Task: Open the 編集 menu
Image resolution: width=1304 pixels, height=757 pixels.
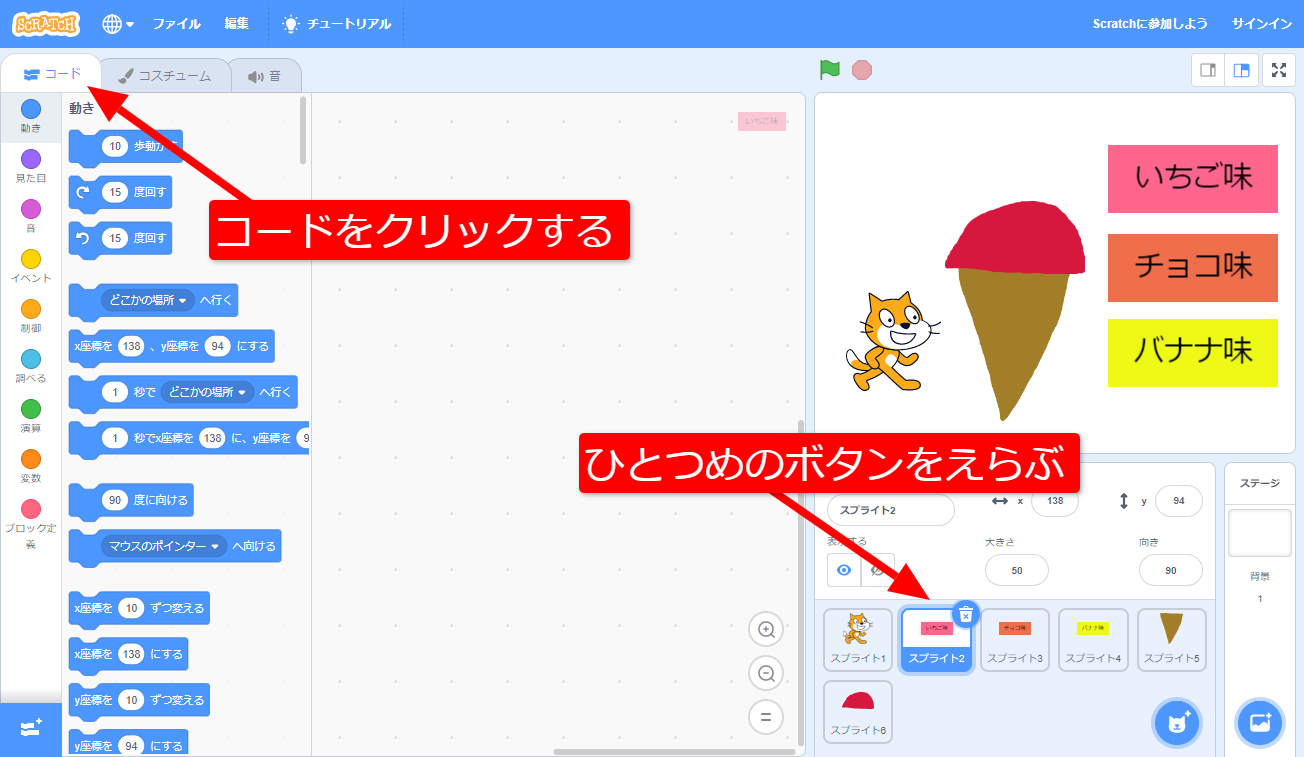Action: [x=237, y=23]
